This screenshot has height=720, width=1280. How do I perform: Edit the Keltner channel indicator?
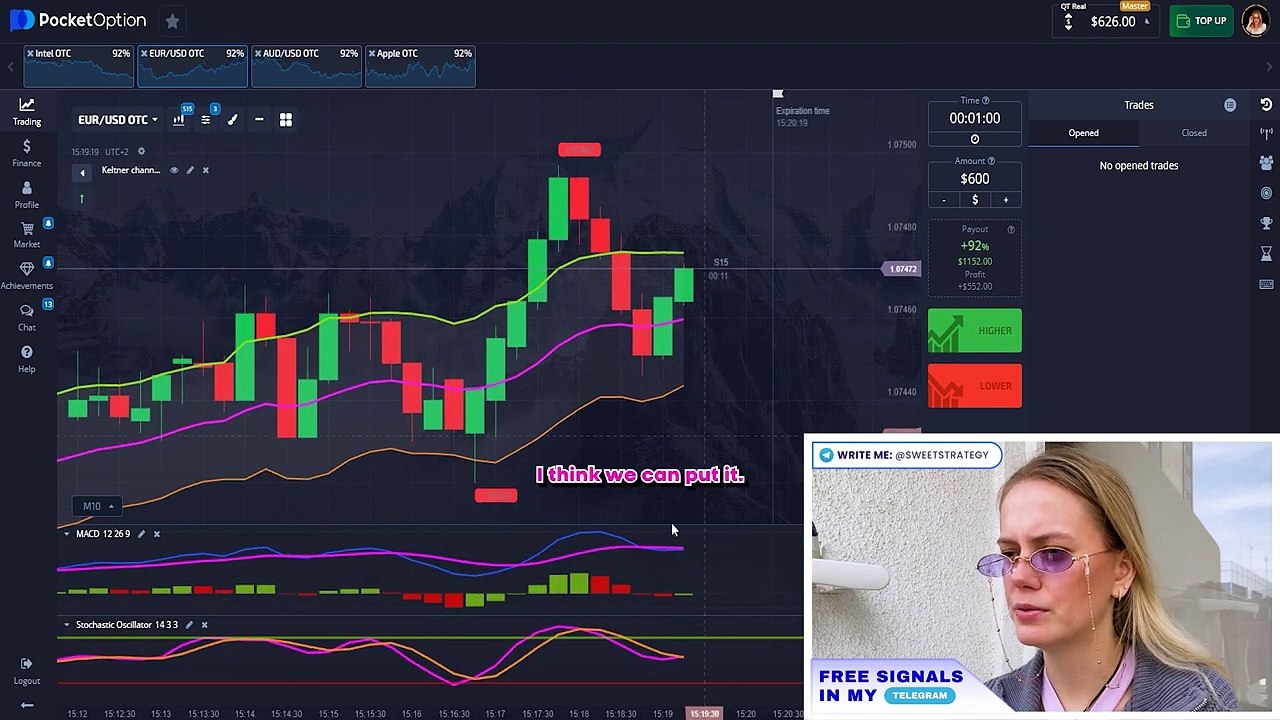190,170
